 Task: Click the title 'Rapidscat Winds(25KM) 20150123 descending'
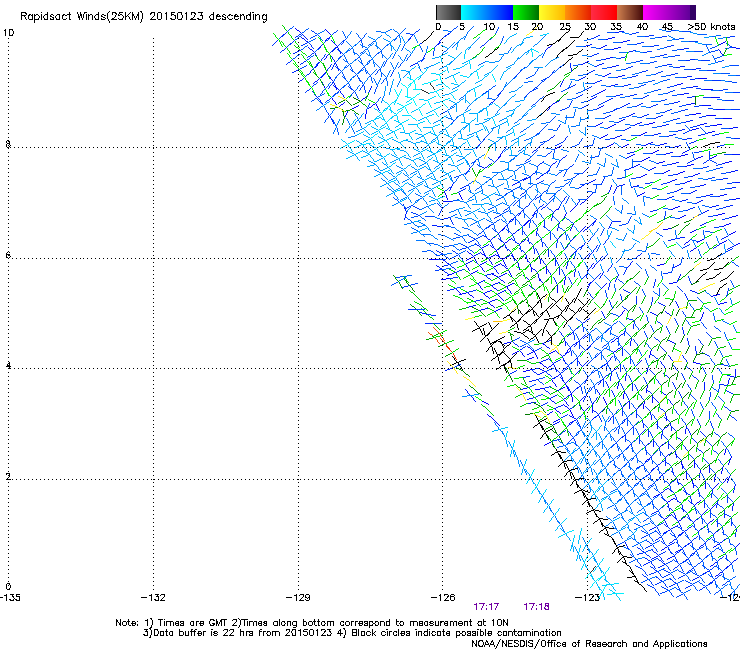point(143,17)
